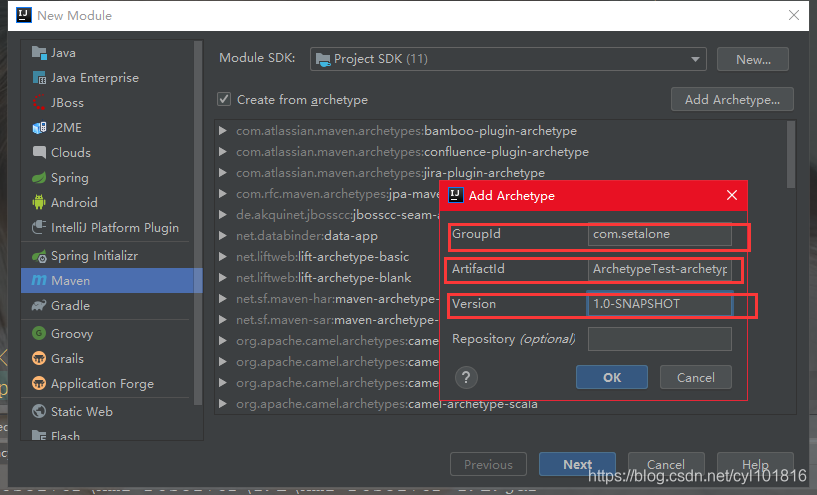Select the Static Web label

point(82,411)
